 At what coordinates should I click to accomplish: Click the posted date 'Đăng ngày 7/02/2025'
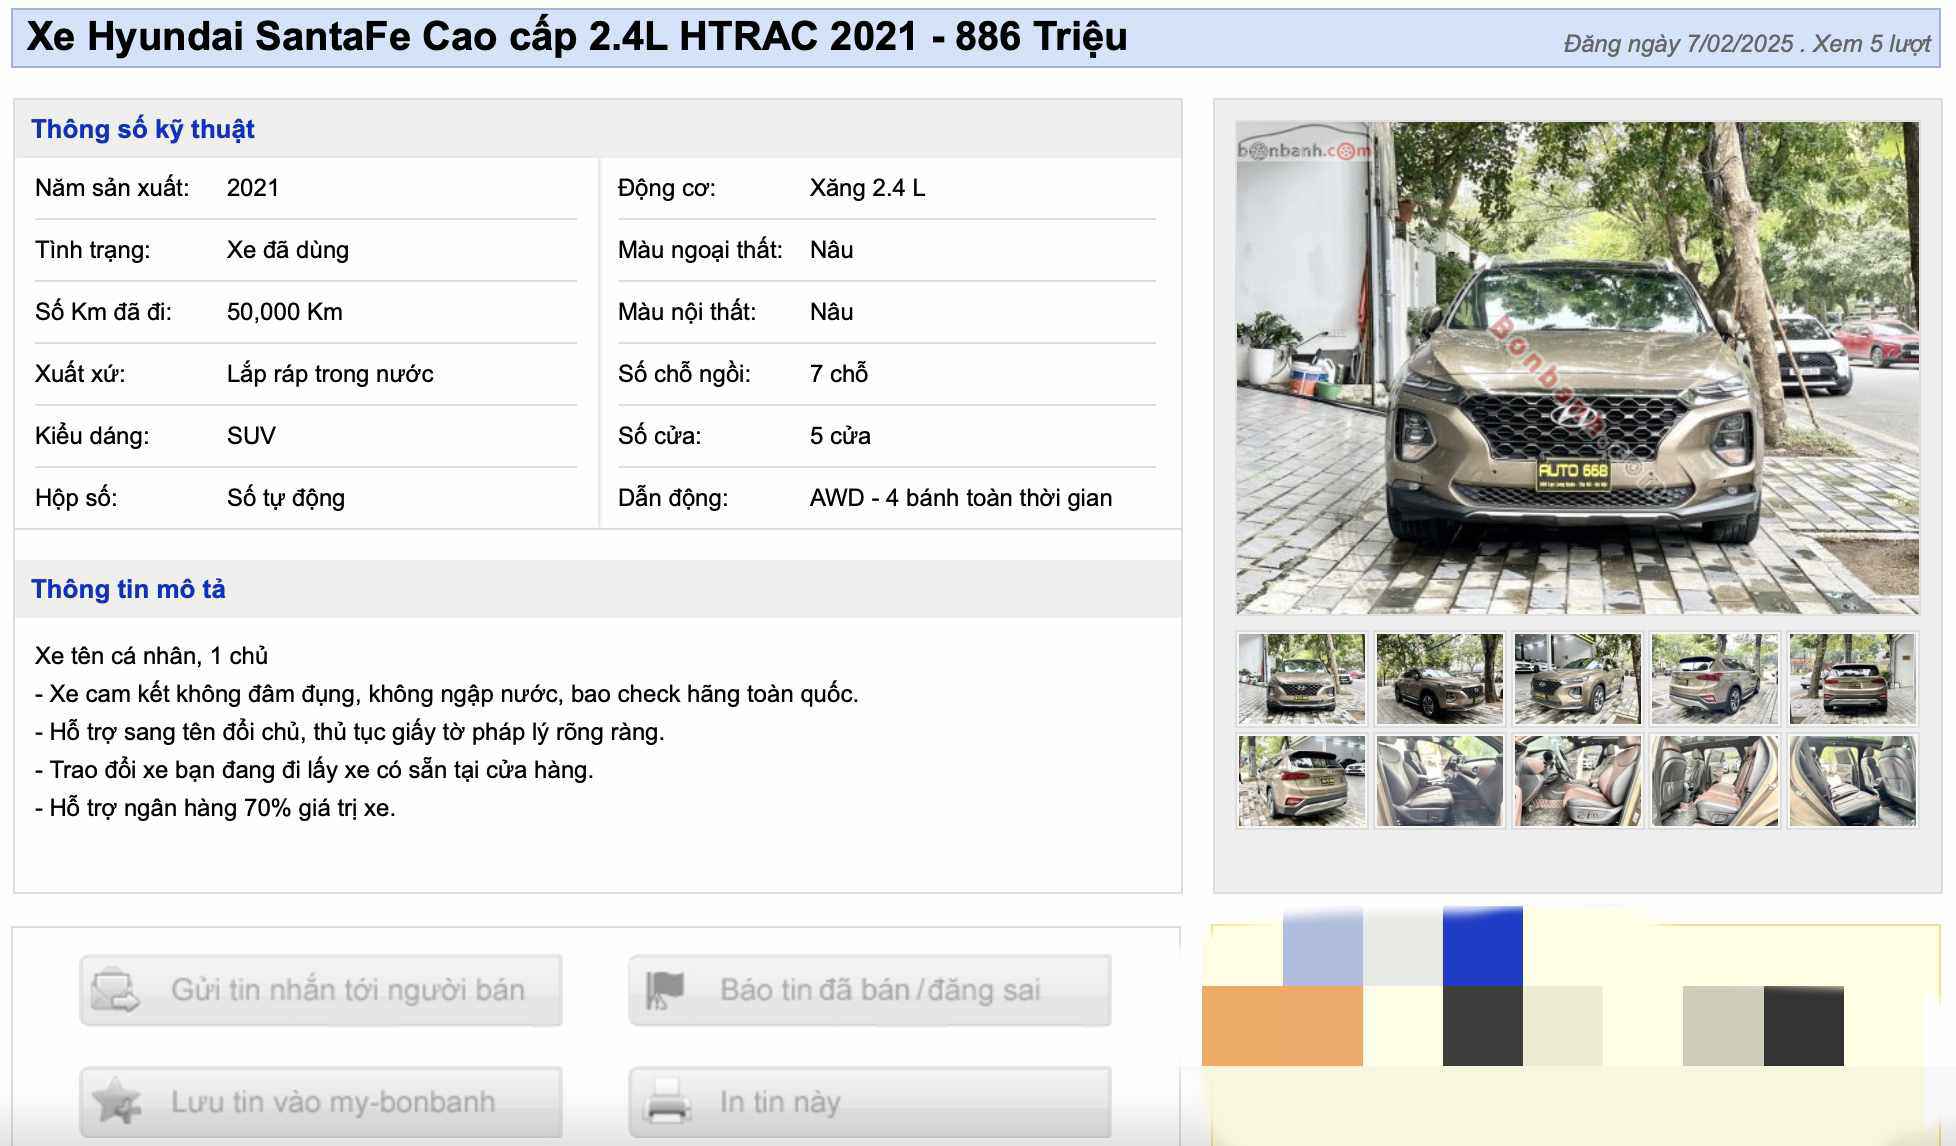pos(1679,44)
